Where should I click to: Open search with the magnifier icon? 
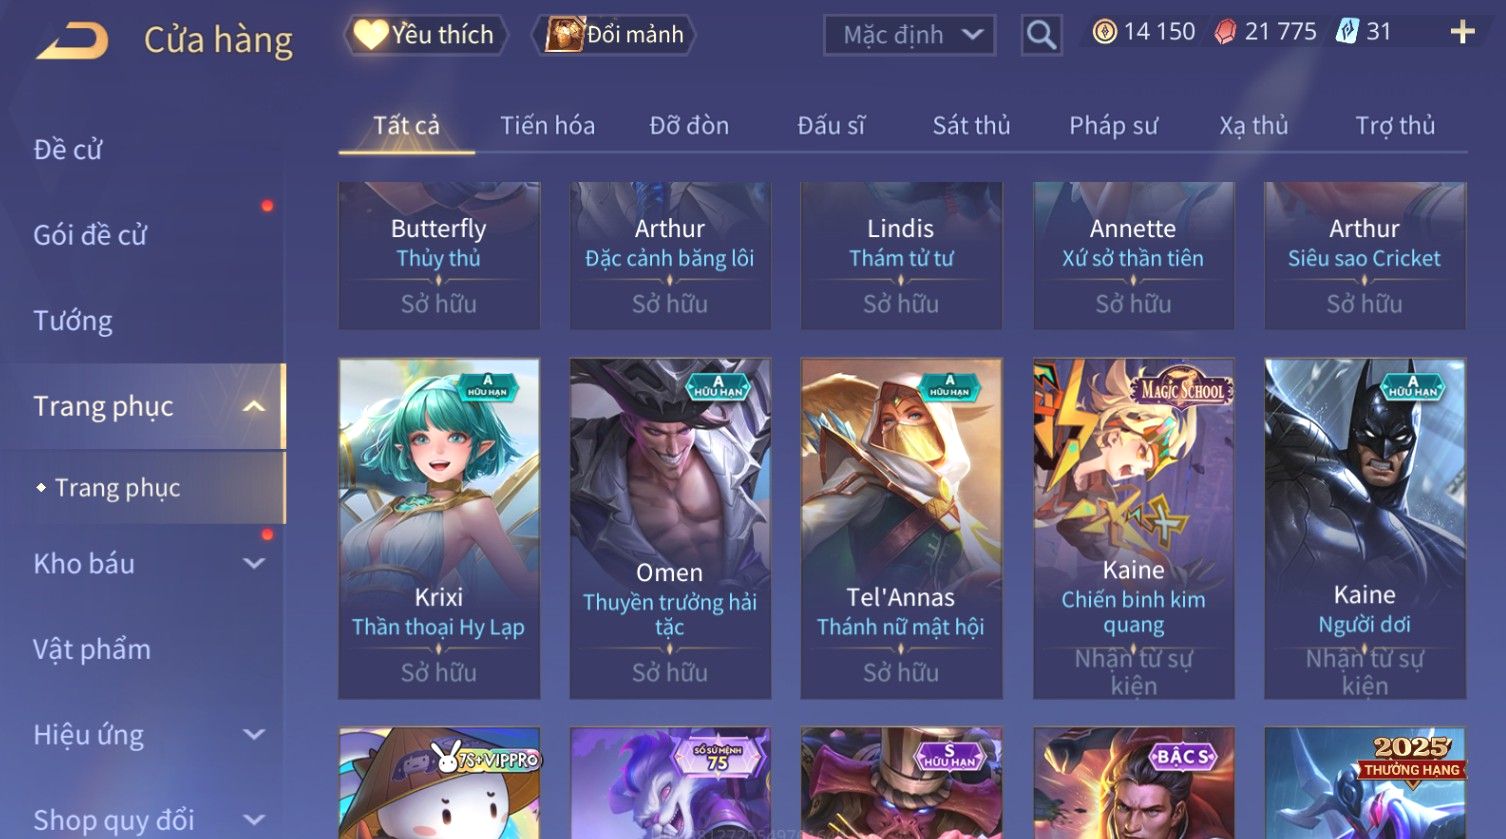pos(1041,35)
